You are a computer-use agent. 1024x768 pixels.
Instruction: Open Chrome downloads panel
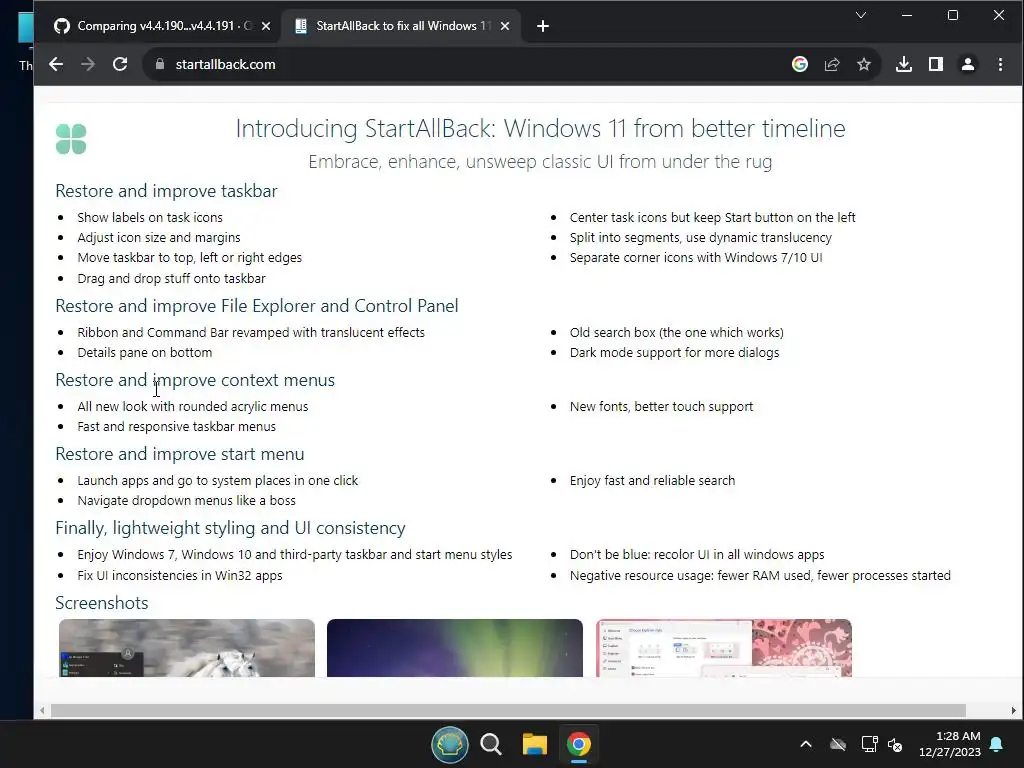click(904, 64)
